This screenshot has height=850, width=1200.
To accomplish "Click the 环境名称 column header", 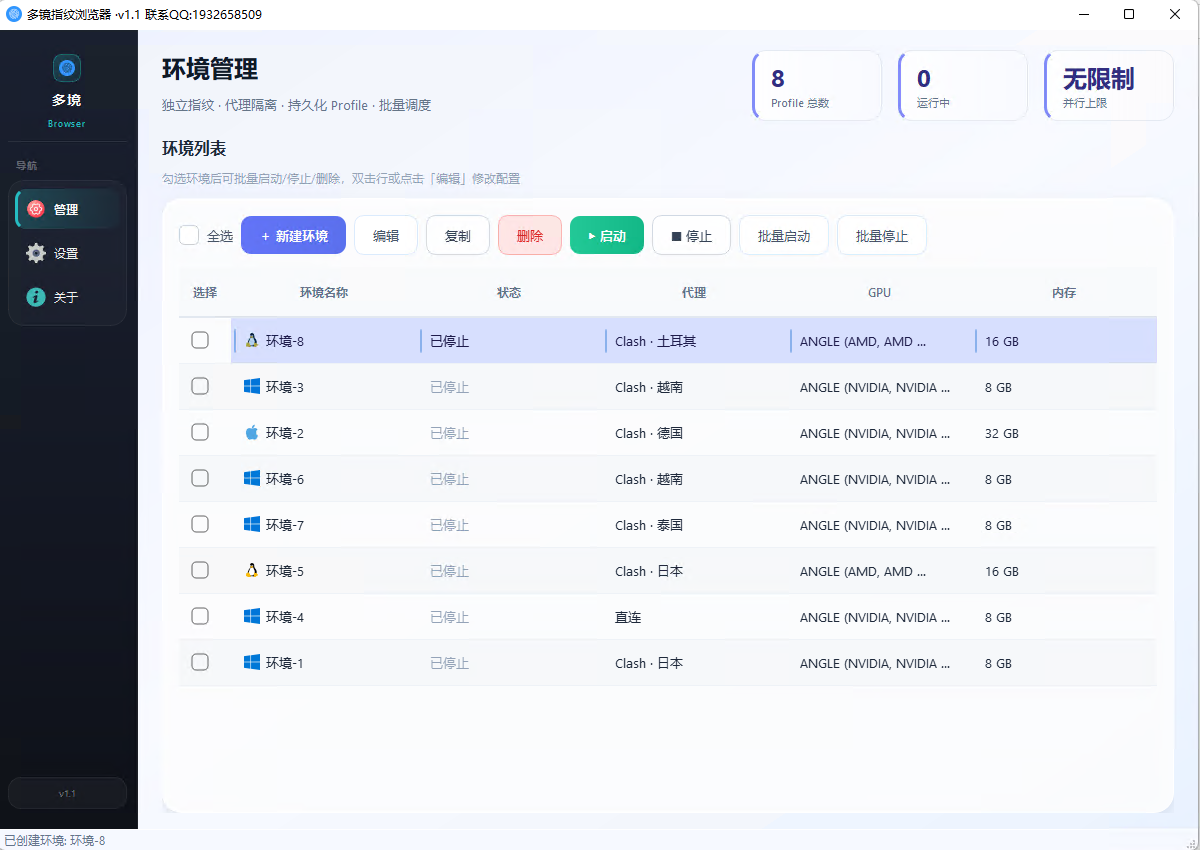I will click(x=324, y=293).
